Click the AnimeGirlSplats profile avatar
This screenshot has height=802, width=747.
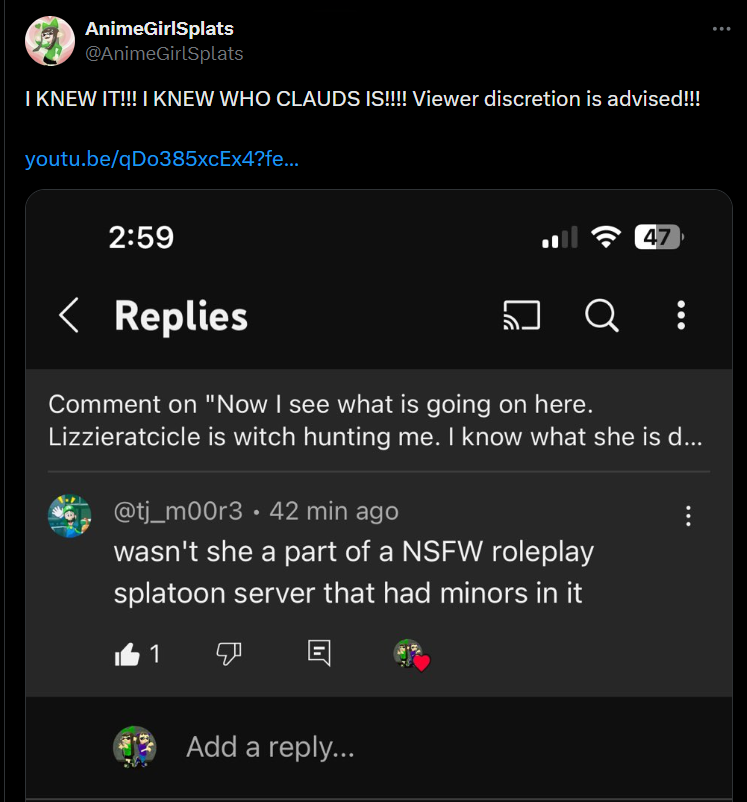pos(50,41)
